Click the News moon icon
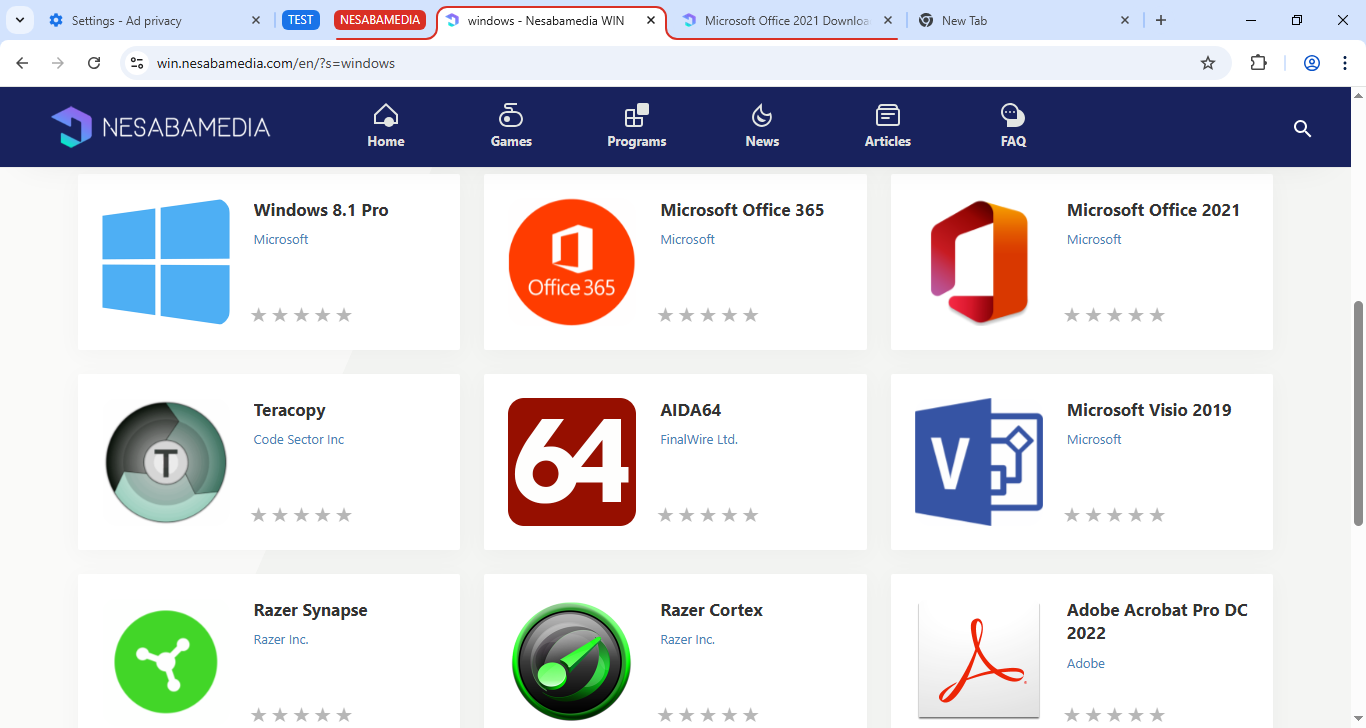 coord(762,115)
